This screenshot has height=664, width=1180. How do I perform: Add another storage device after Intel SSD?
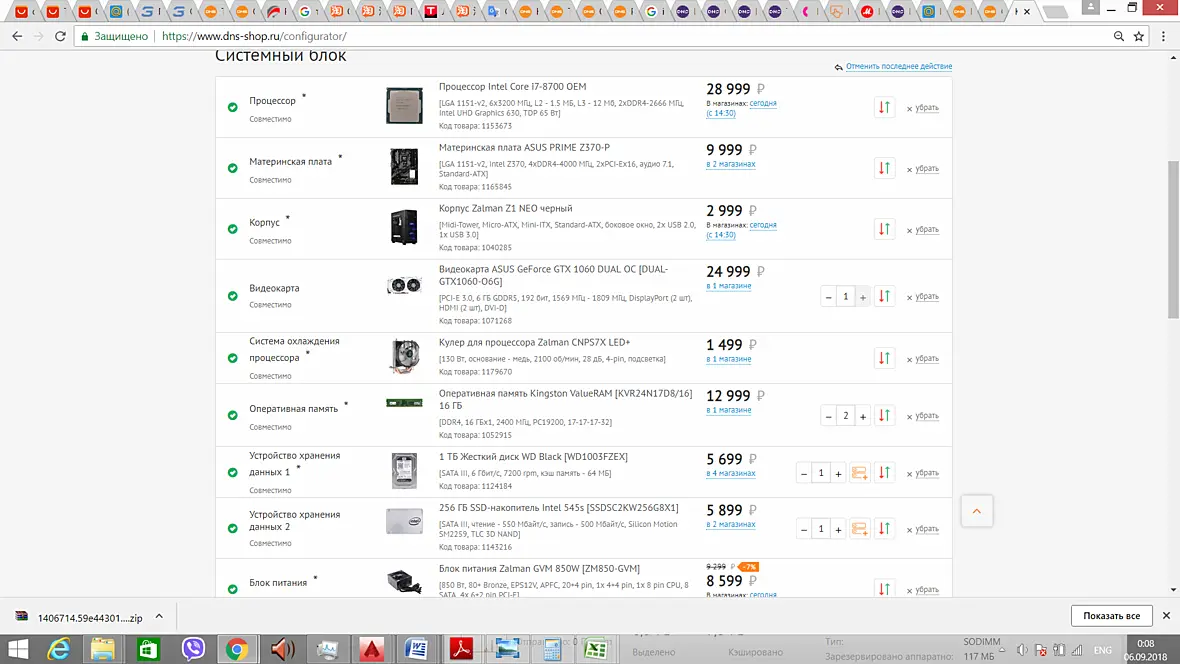click(859, 528)
